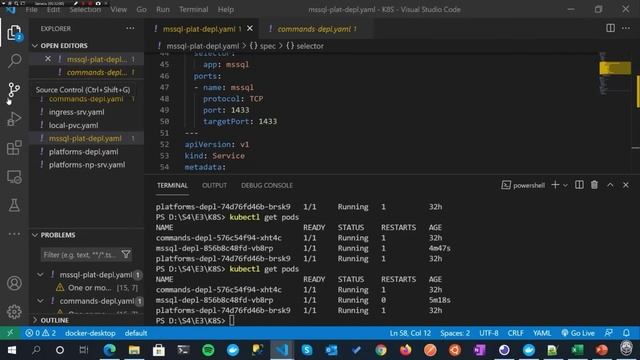640x360 pixels.
Task: Open the Selection menu
Action: point(85,9)
